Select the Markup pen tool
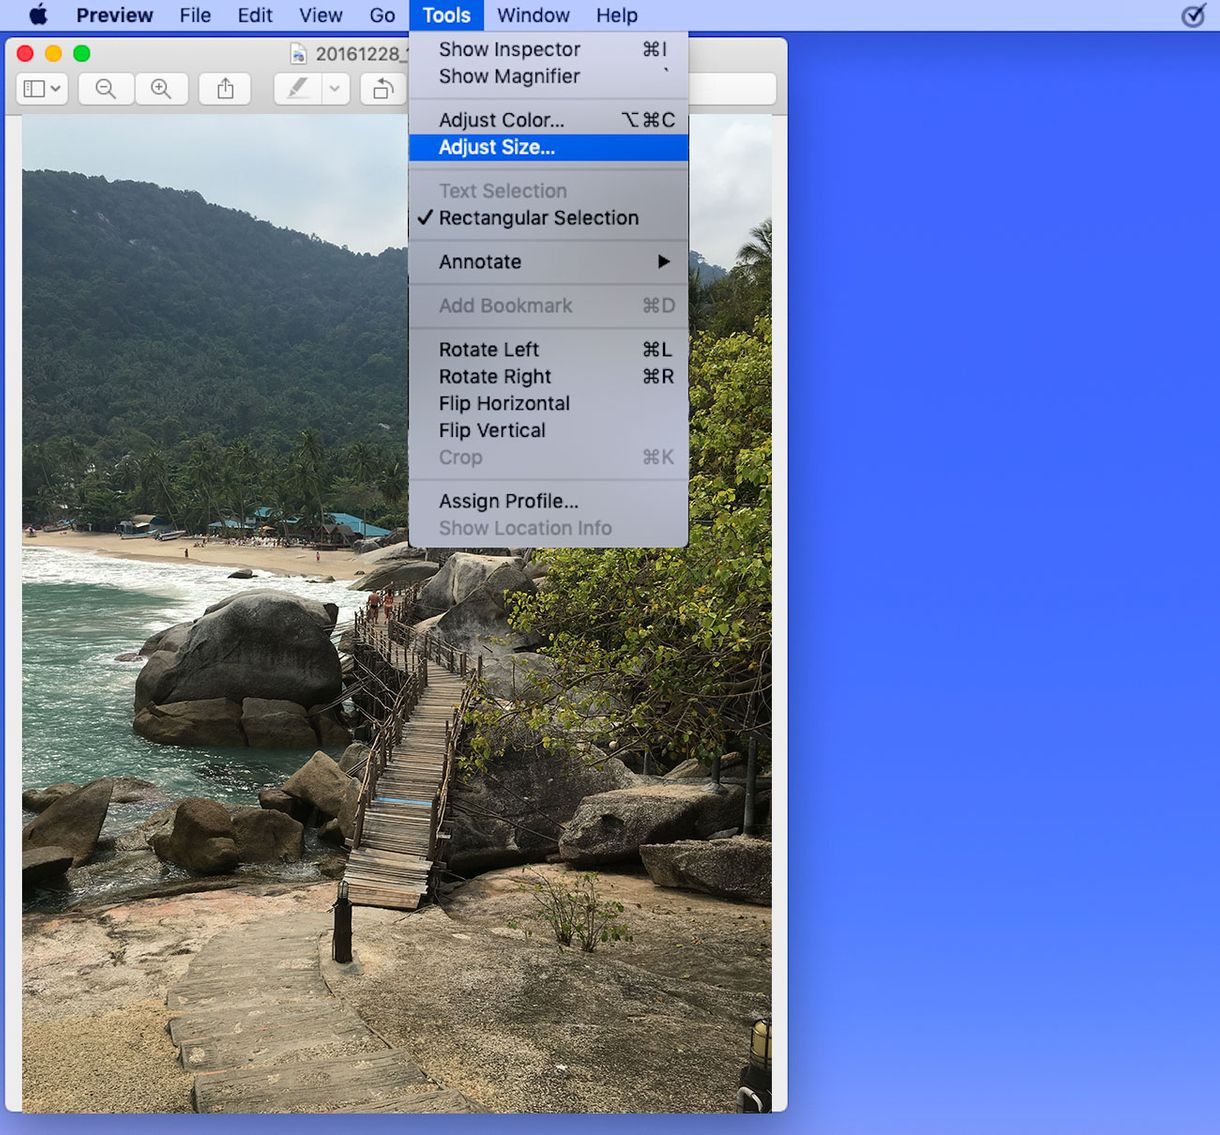 (x=297, y=88)
